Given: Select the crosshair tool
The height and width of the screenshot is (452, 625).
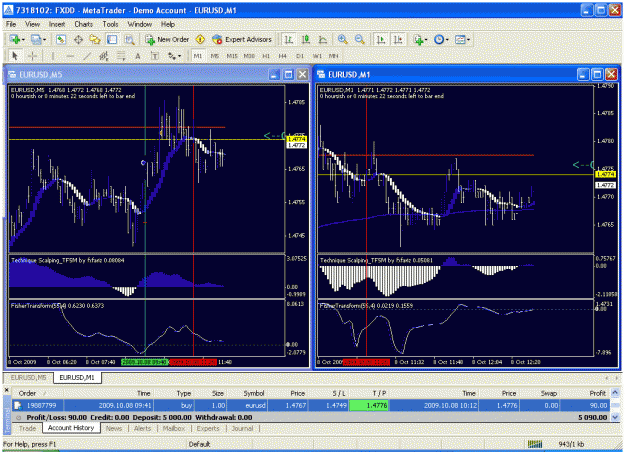Looking at the screenshot, I should click(32, 56).
